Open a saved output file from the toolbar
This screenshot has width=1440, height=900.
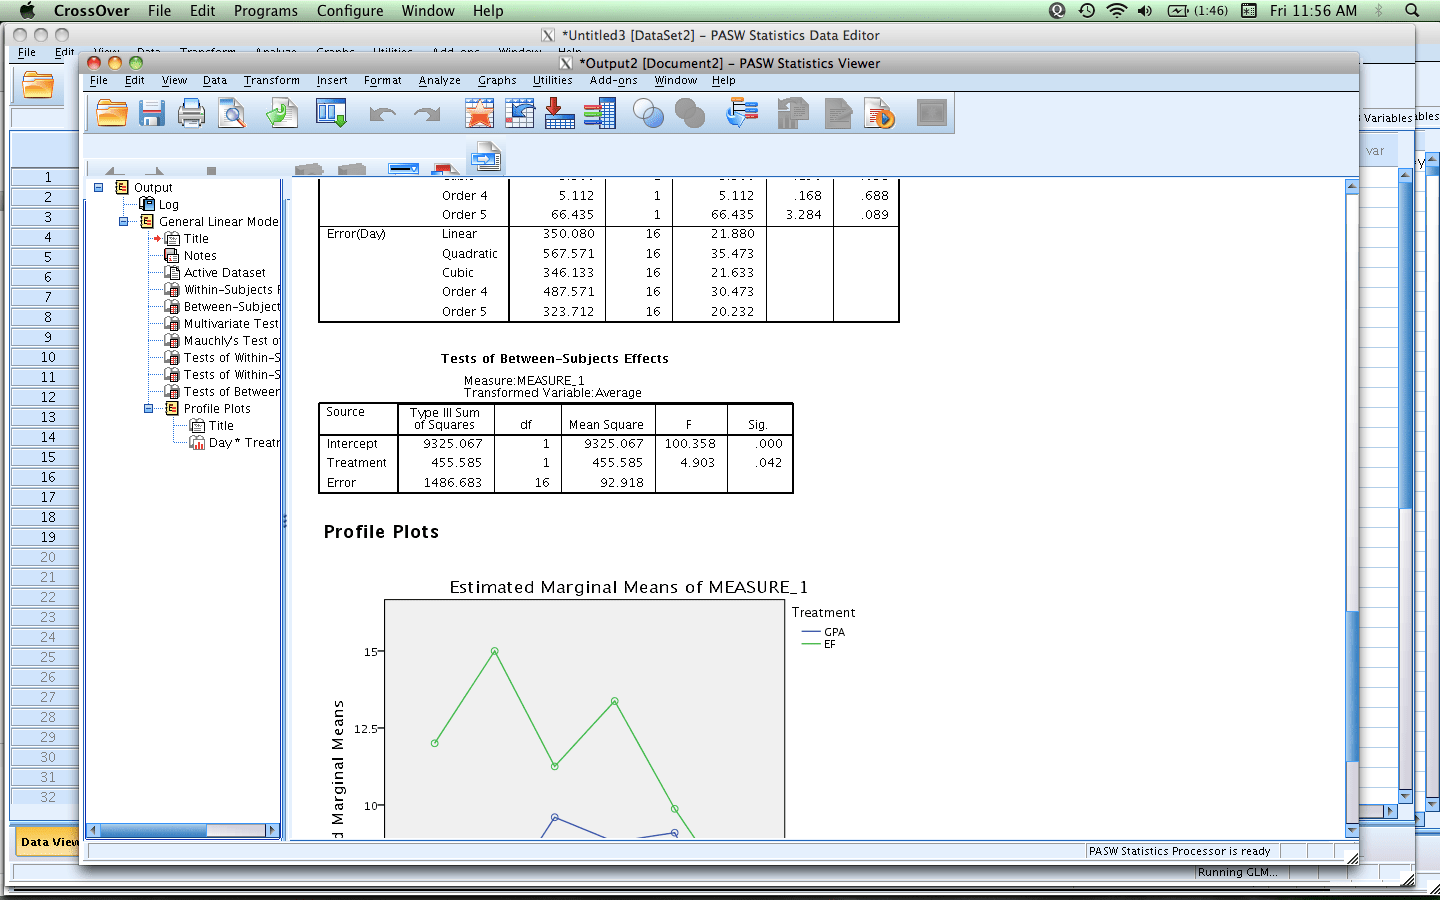111,113
